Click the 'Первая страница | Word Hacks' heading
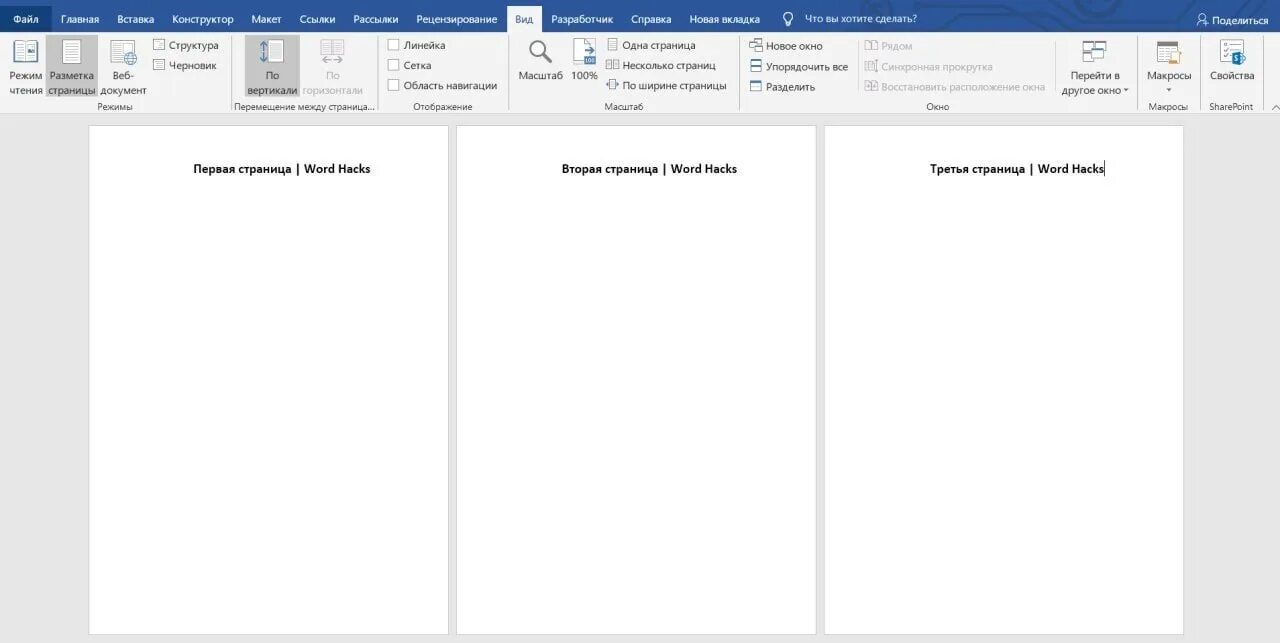 click(x=282, y=169)
